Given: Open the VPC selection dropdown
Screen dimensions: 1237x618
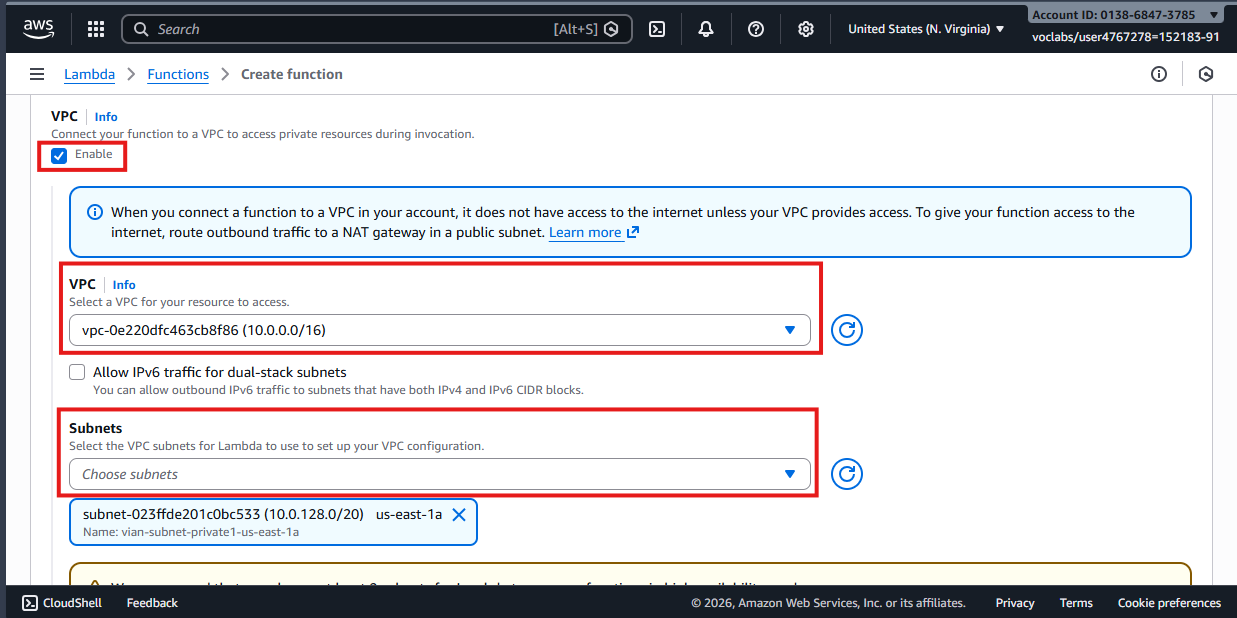Looking at the screenshot, I should coord(440,330).
